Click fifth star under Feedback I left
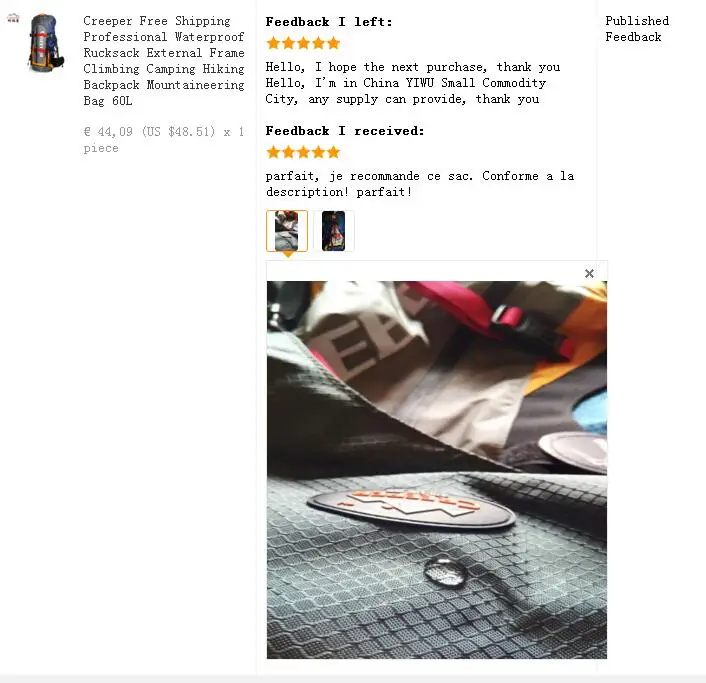 (333, 43)
